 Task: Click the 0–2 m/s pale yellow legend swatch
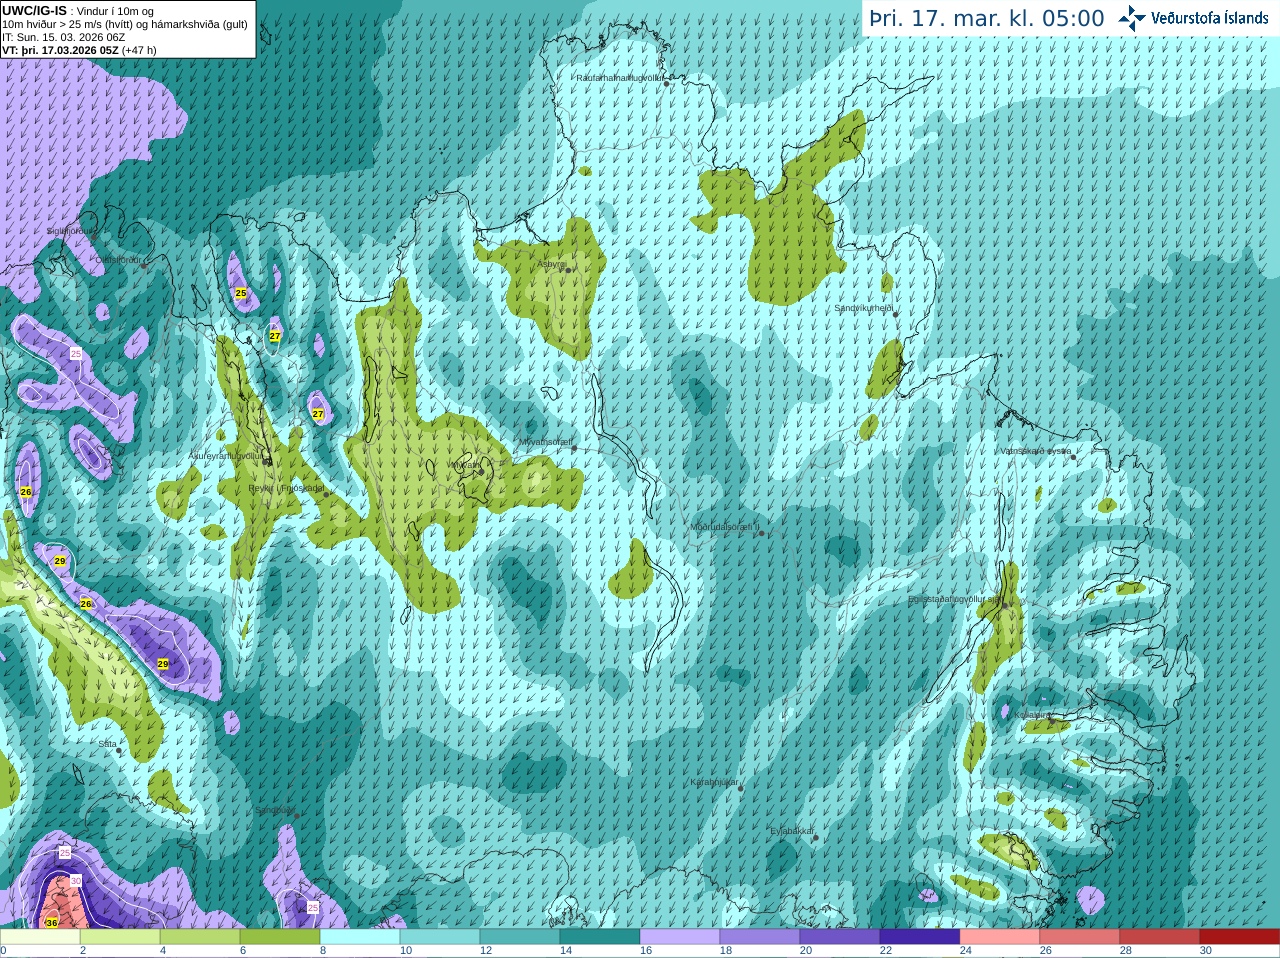40,937
